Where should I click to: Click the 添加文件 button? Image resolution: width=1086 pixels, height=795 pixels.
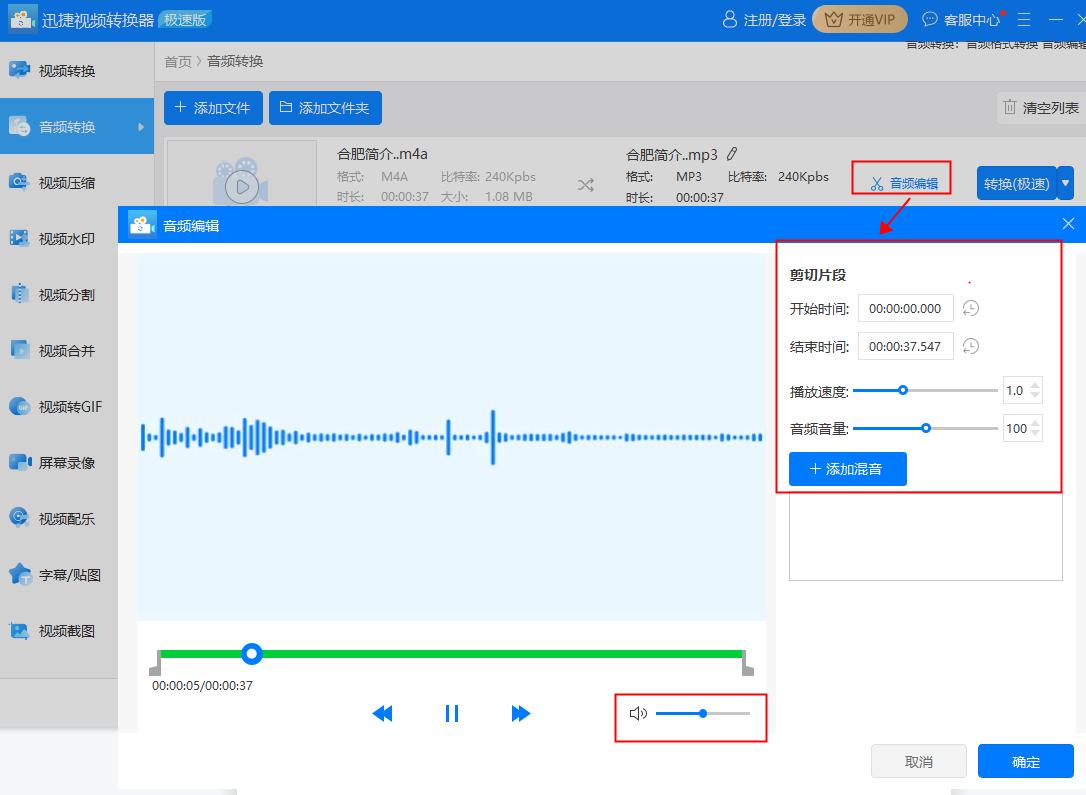(x=213, y=107)
